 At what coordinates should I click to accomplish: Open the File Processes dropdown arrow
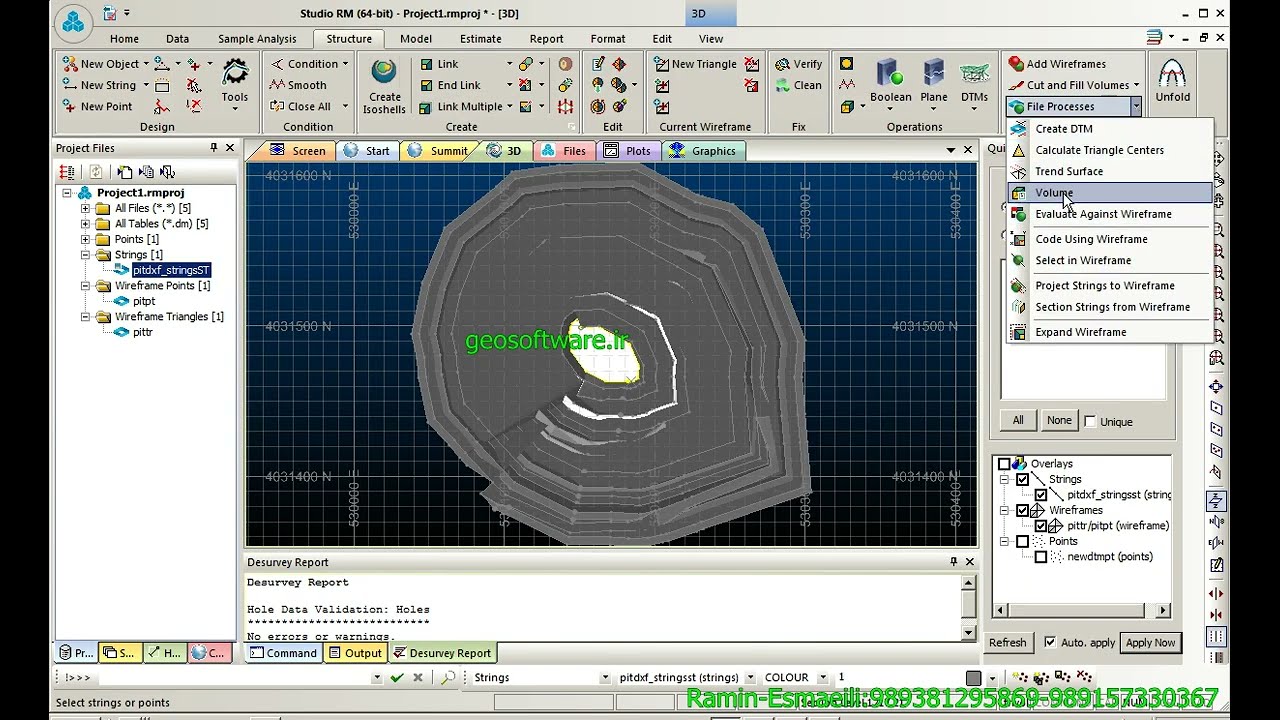click(1135, 106)
